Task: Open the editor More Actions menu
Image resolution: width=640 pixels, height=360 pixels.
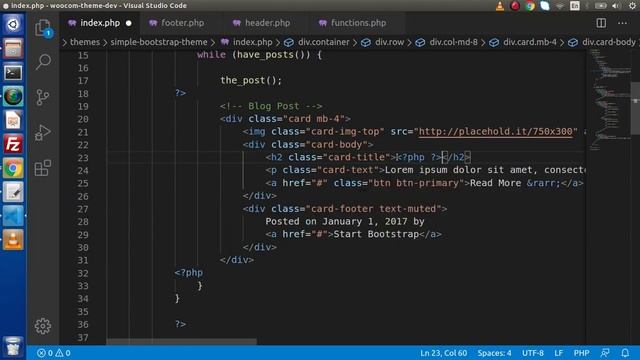Action: tap(622, 23)
